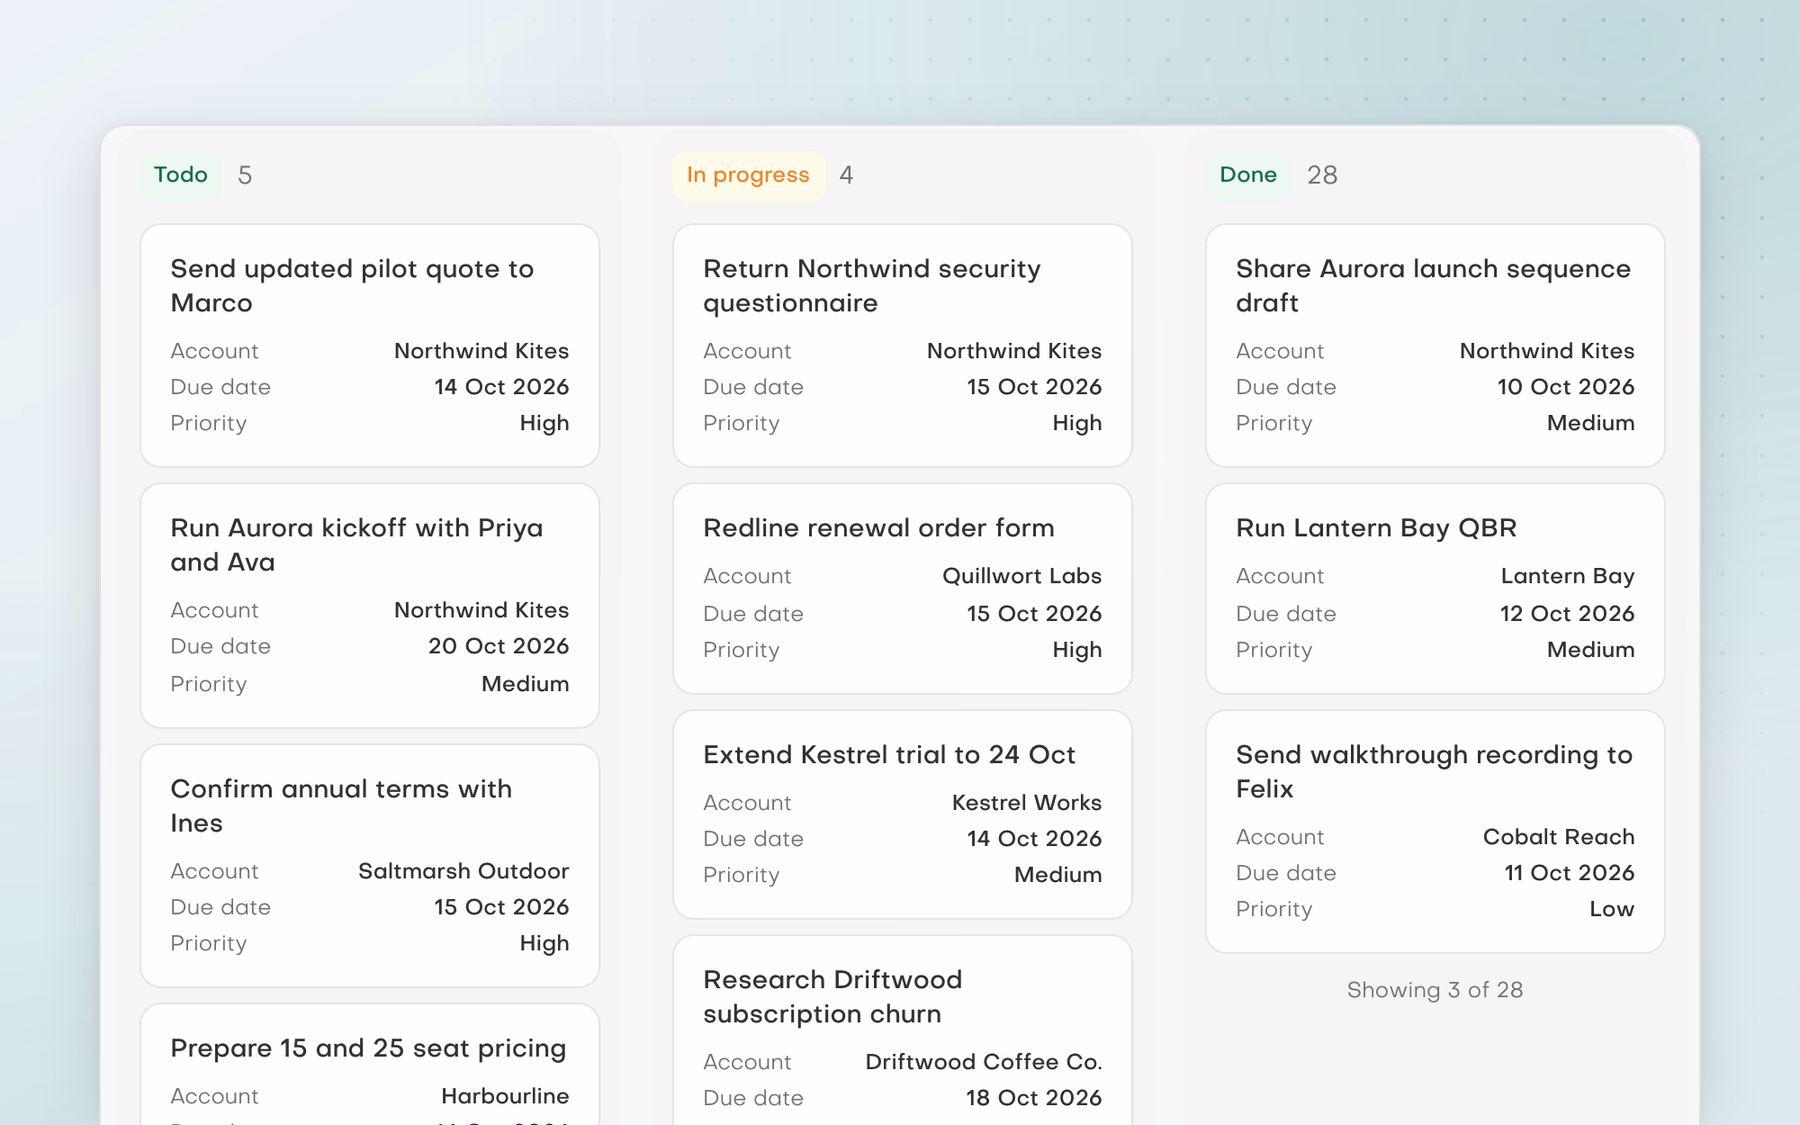Click the '12 Oct 2026' due date value
The image size is (1800, 1125).
[x=1567, y=614]
